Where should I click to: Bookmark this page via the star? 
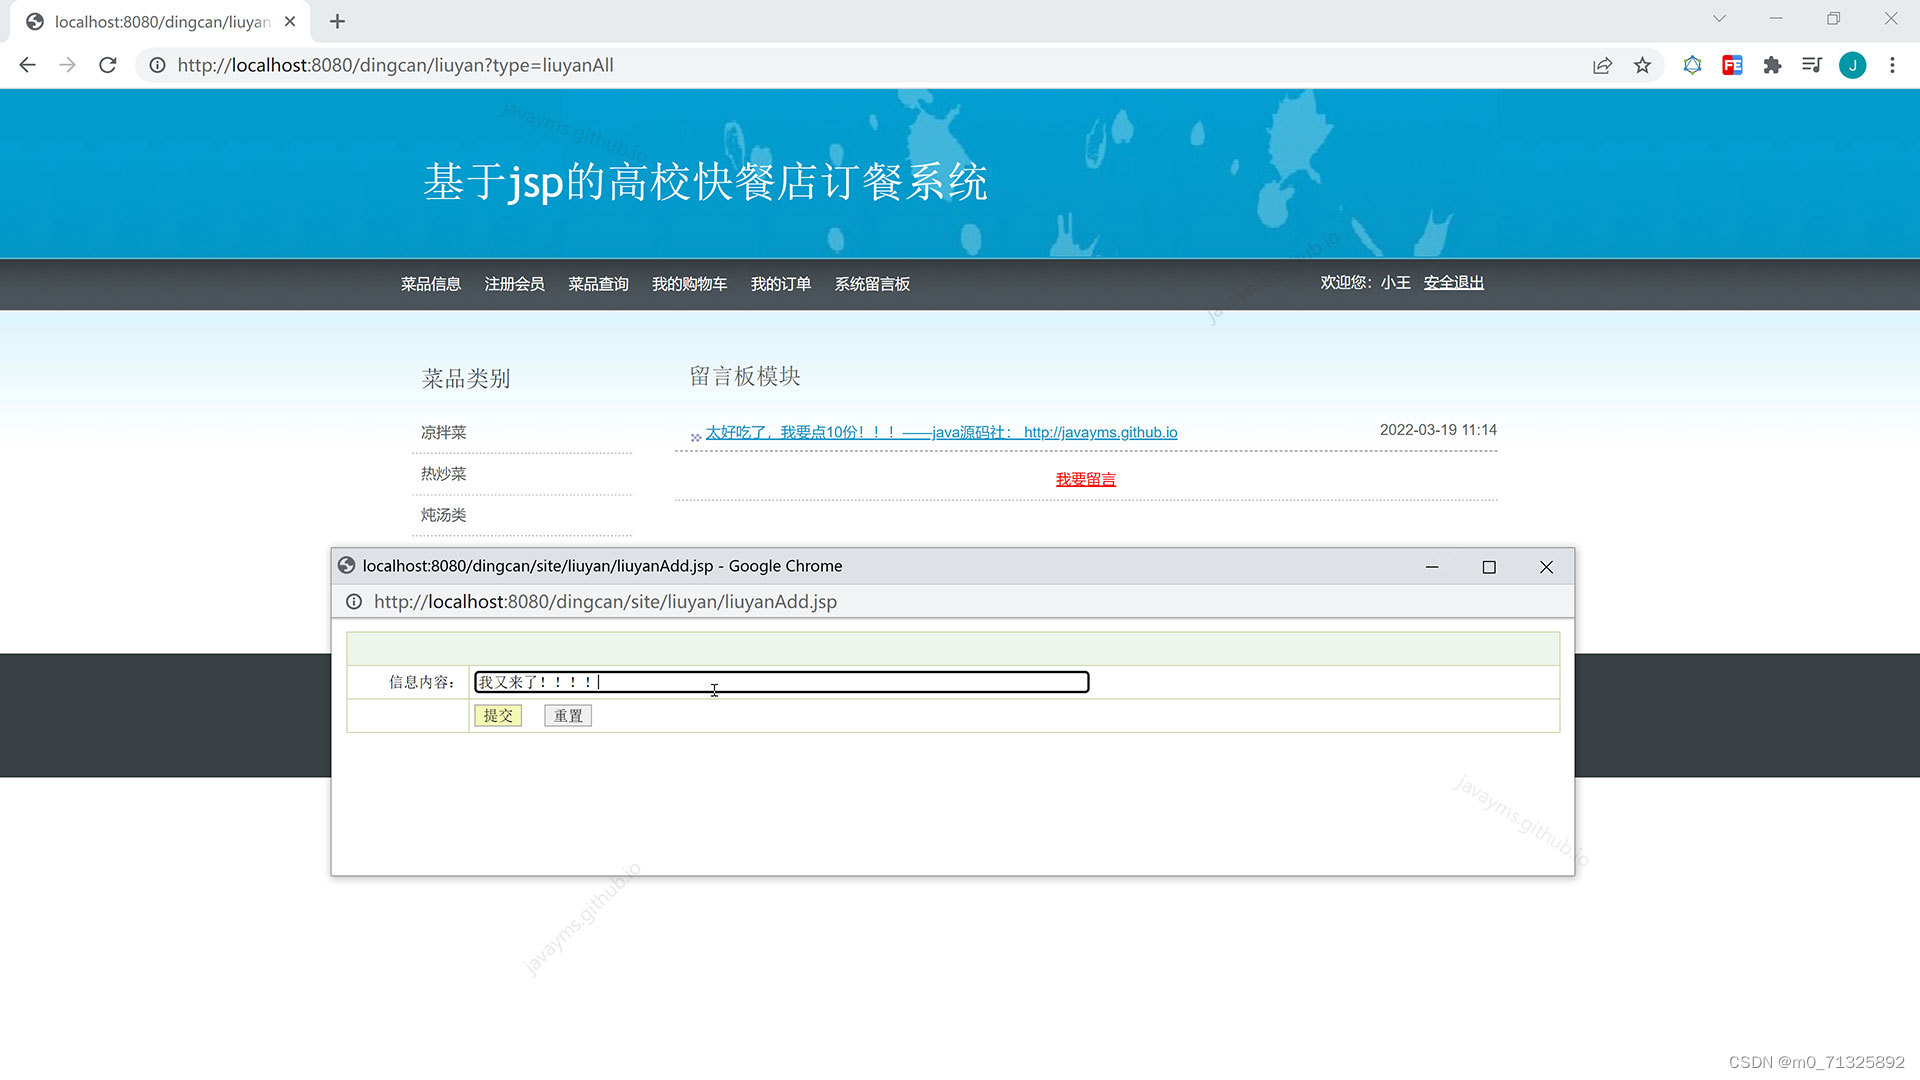click(x=1642, y=65)
